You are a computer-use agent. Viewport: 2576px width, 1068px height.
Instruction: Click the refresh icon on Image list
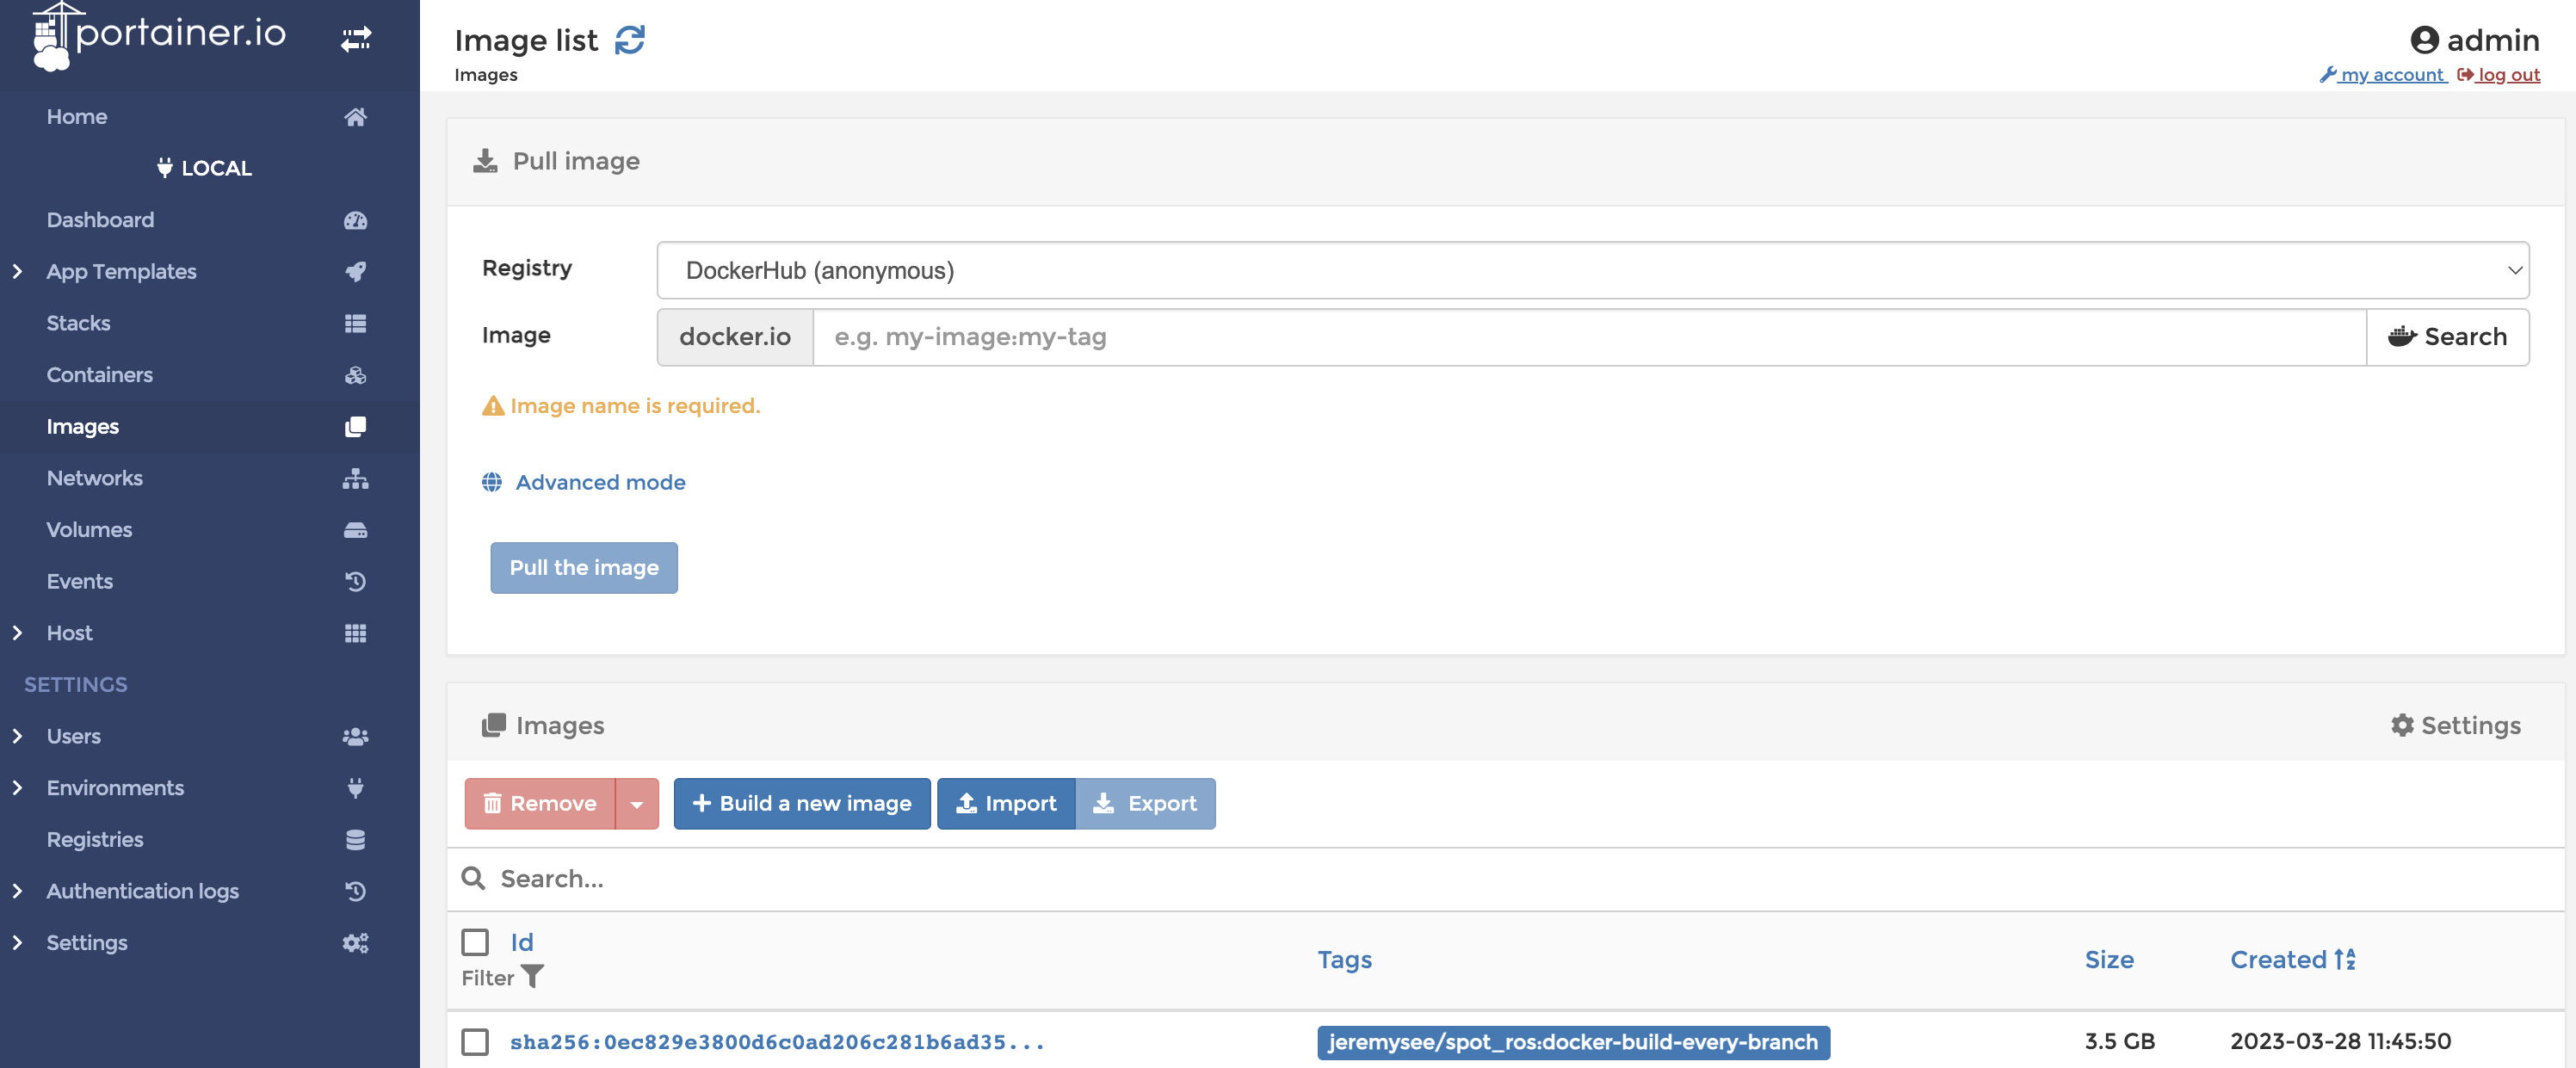627,36
